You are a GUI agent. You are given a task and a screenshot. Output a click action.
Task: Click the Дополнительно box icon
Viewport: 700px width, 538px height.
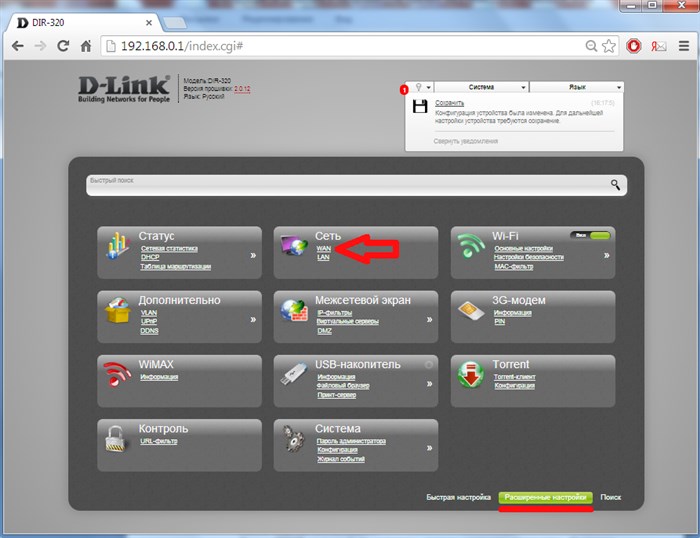coord(117,310)
